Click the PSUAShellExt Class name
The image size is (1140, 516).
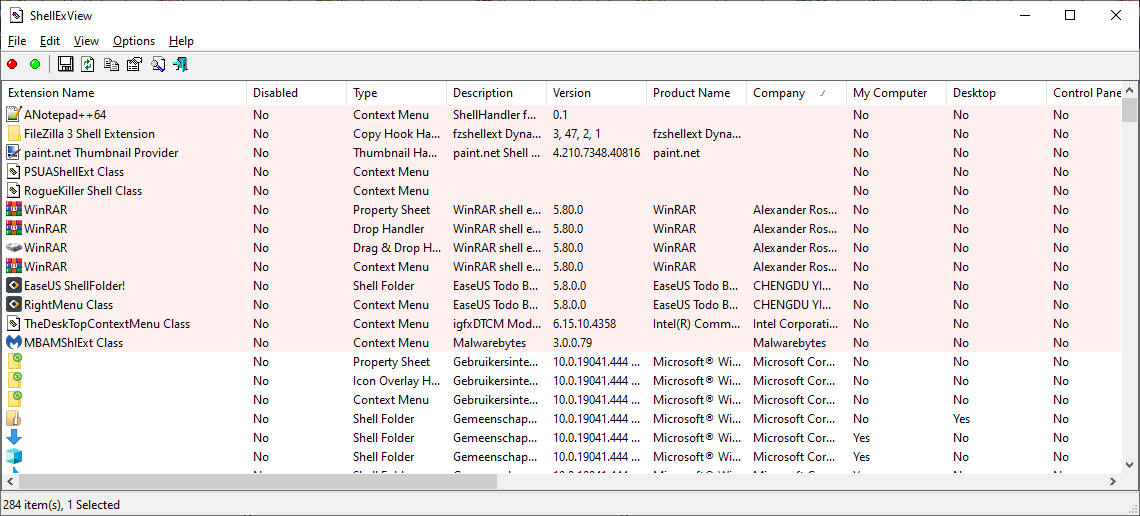[74, 172]
